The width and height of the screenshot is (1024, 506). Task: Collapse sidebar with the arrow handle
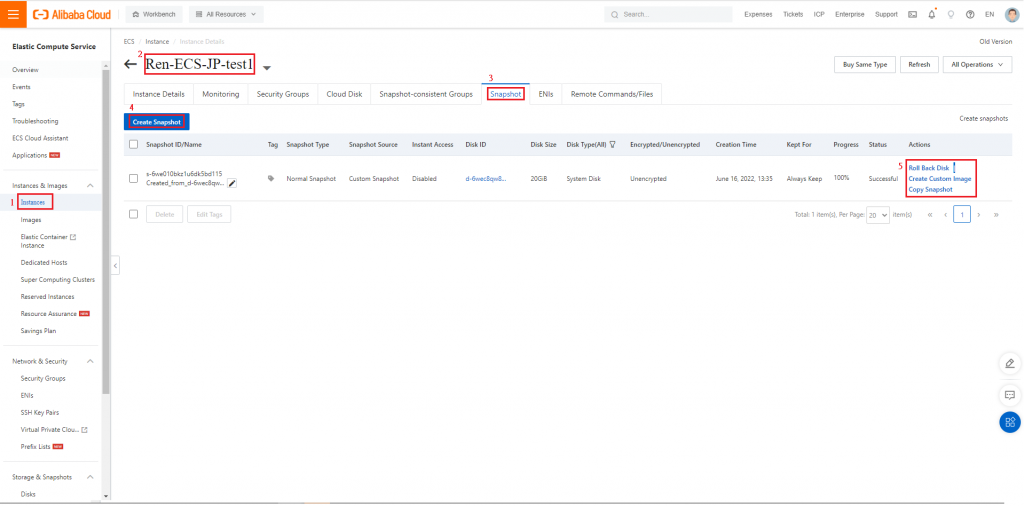(x=115, y=266)
